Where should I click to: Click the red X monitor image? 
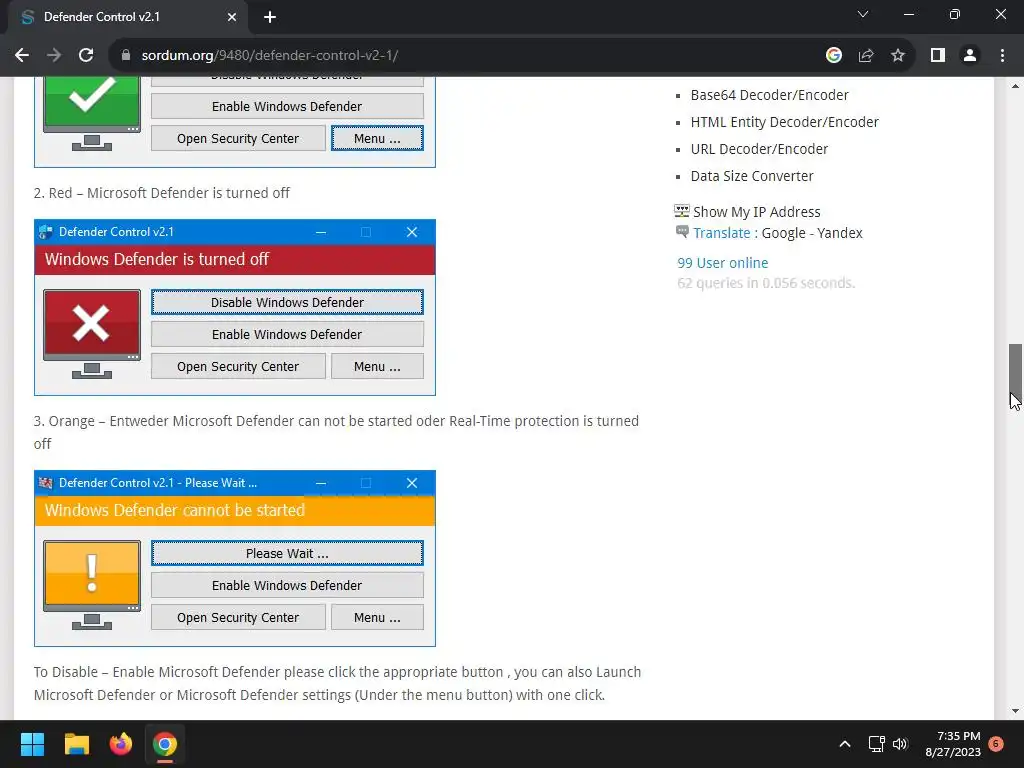[91, 334]
